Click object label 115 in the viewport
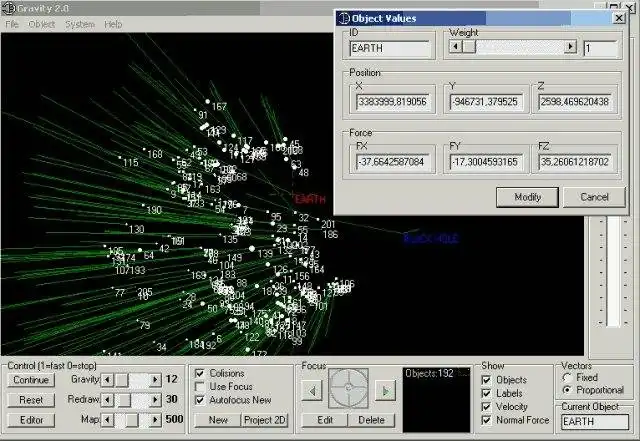 coord(131,163)
